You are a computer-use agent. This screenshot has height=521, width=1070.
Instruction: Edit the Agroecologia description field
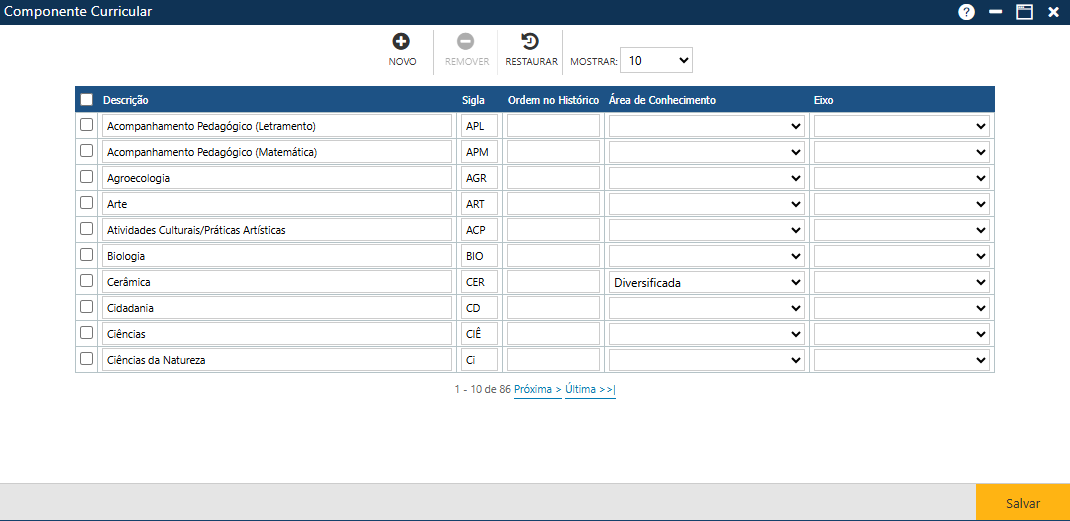coord(277,178)
